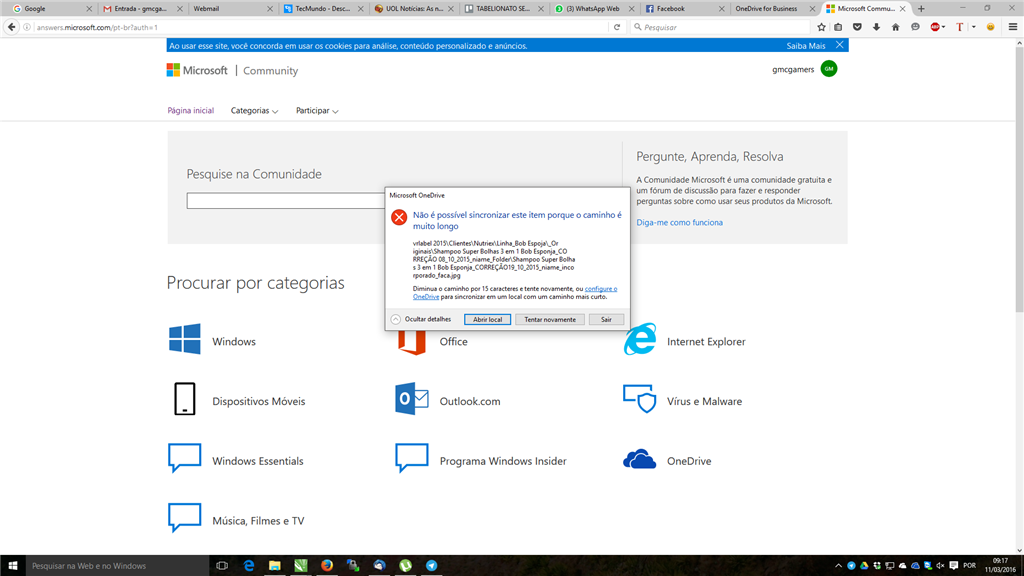Click the Office category icon
This screenshot has width=1024, height=576.
click(411, 343)
